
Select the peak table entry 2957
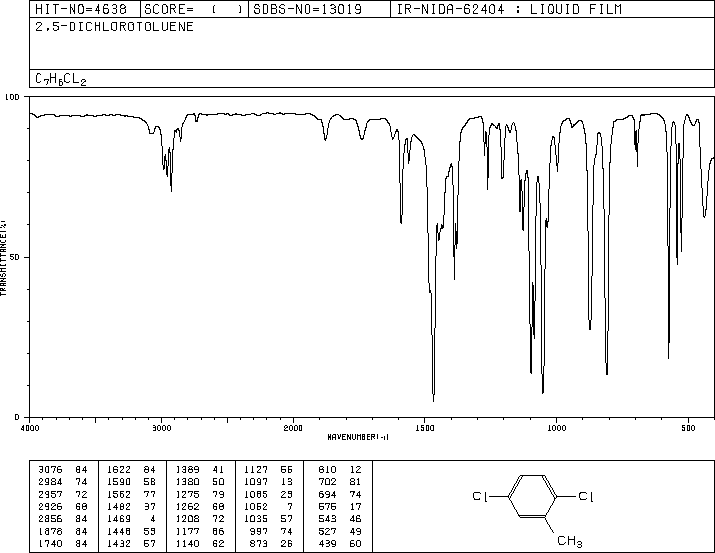pos(50,494)
